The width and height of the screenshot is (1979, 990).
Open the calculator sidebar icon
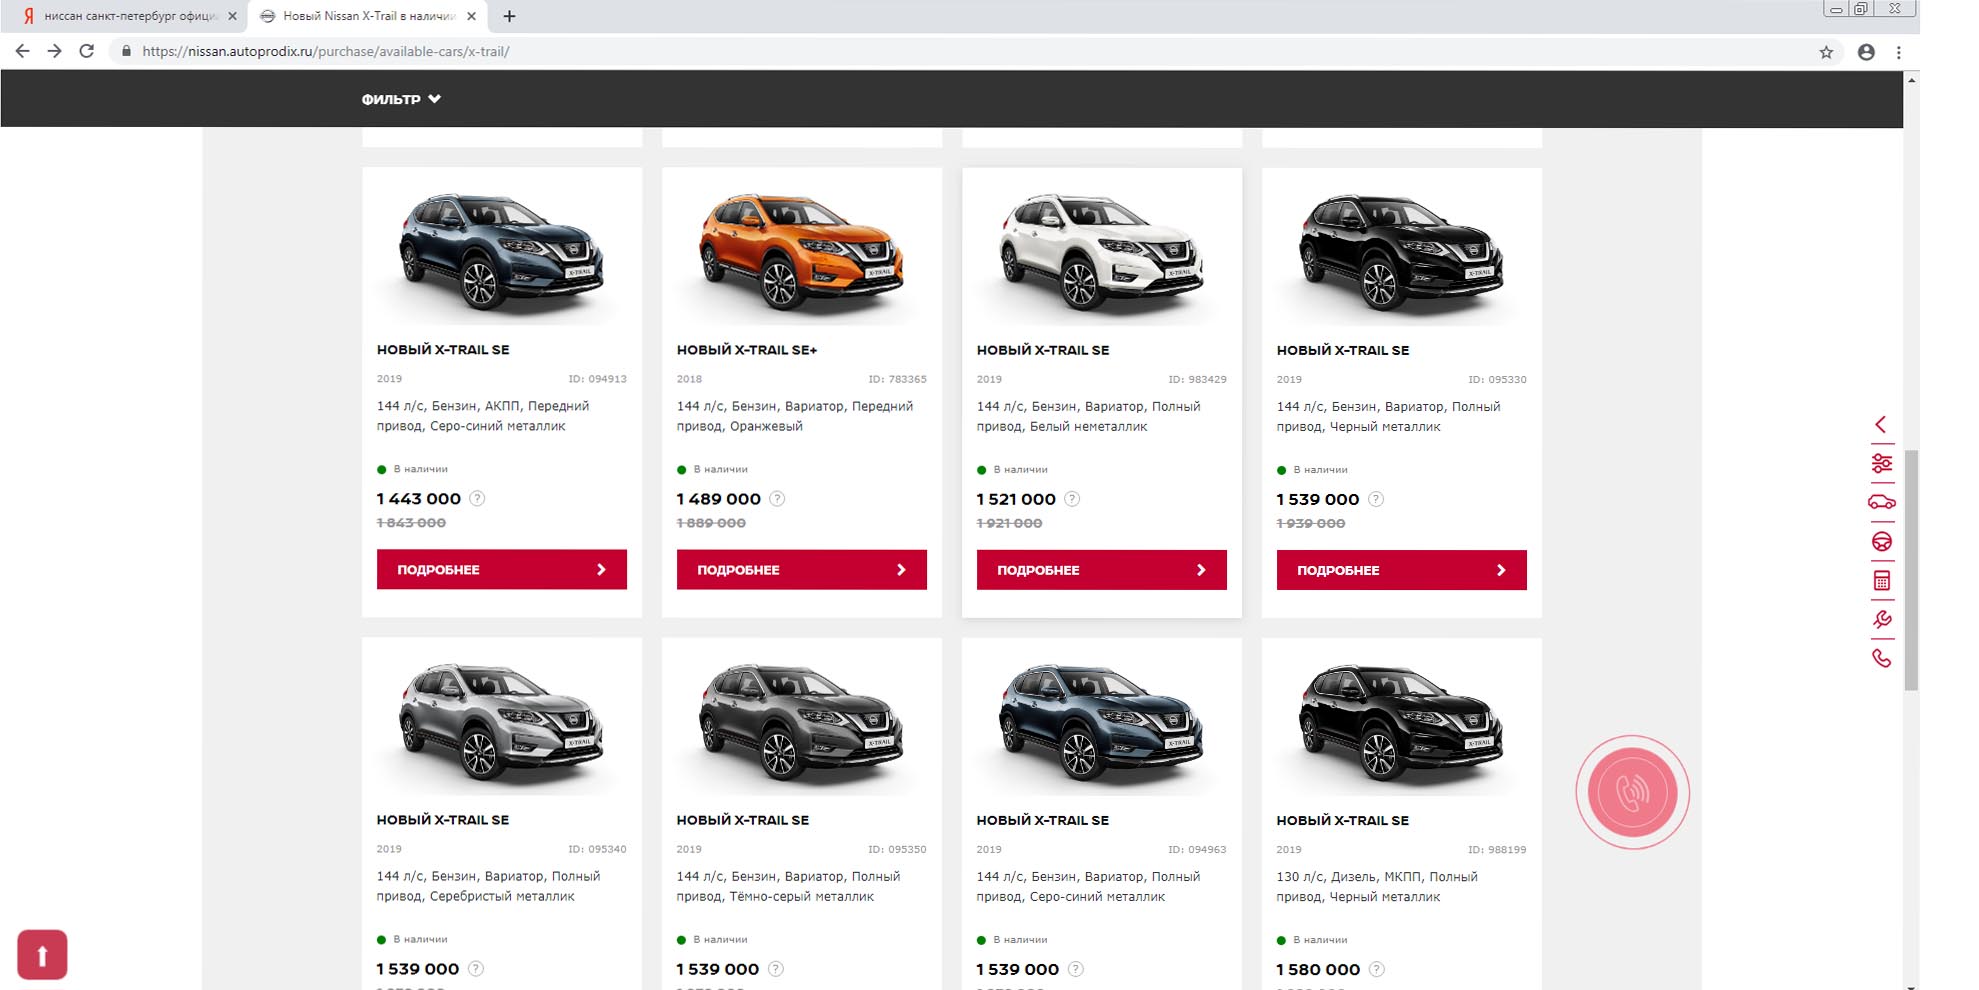tap(1881, 581)
